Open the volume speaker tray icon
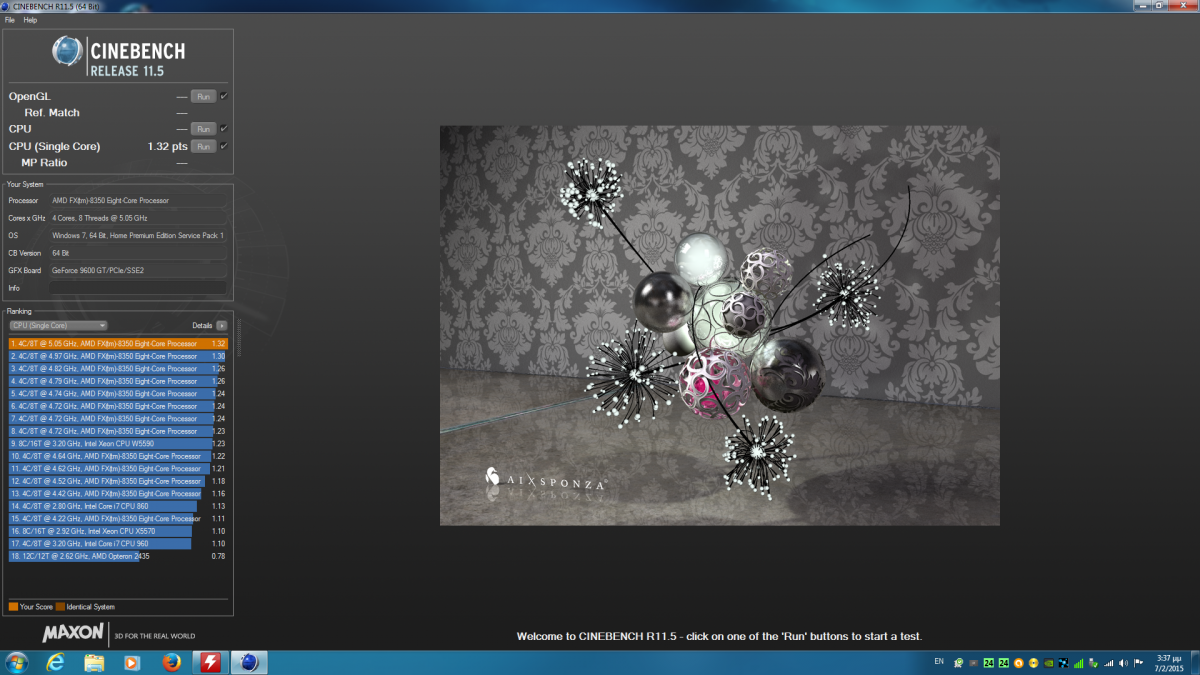 pos(1123,663)
